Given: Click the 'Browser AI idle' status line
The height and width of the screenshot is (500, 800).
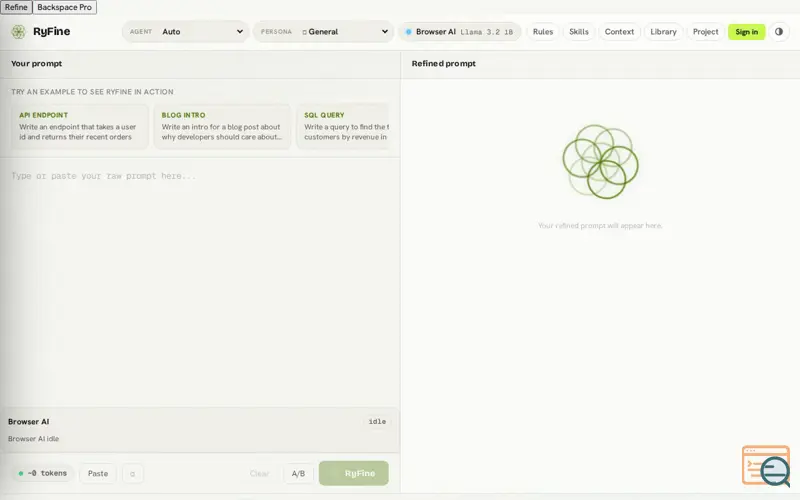Looking at the screenshot, I should 33,439.
